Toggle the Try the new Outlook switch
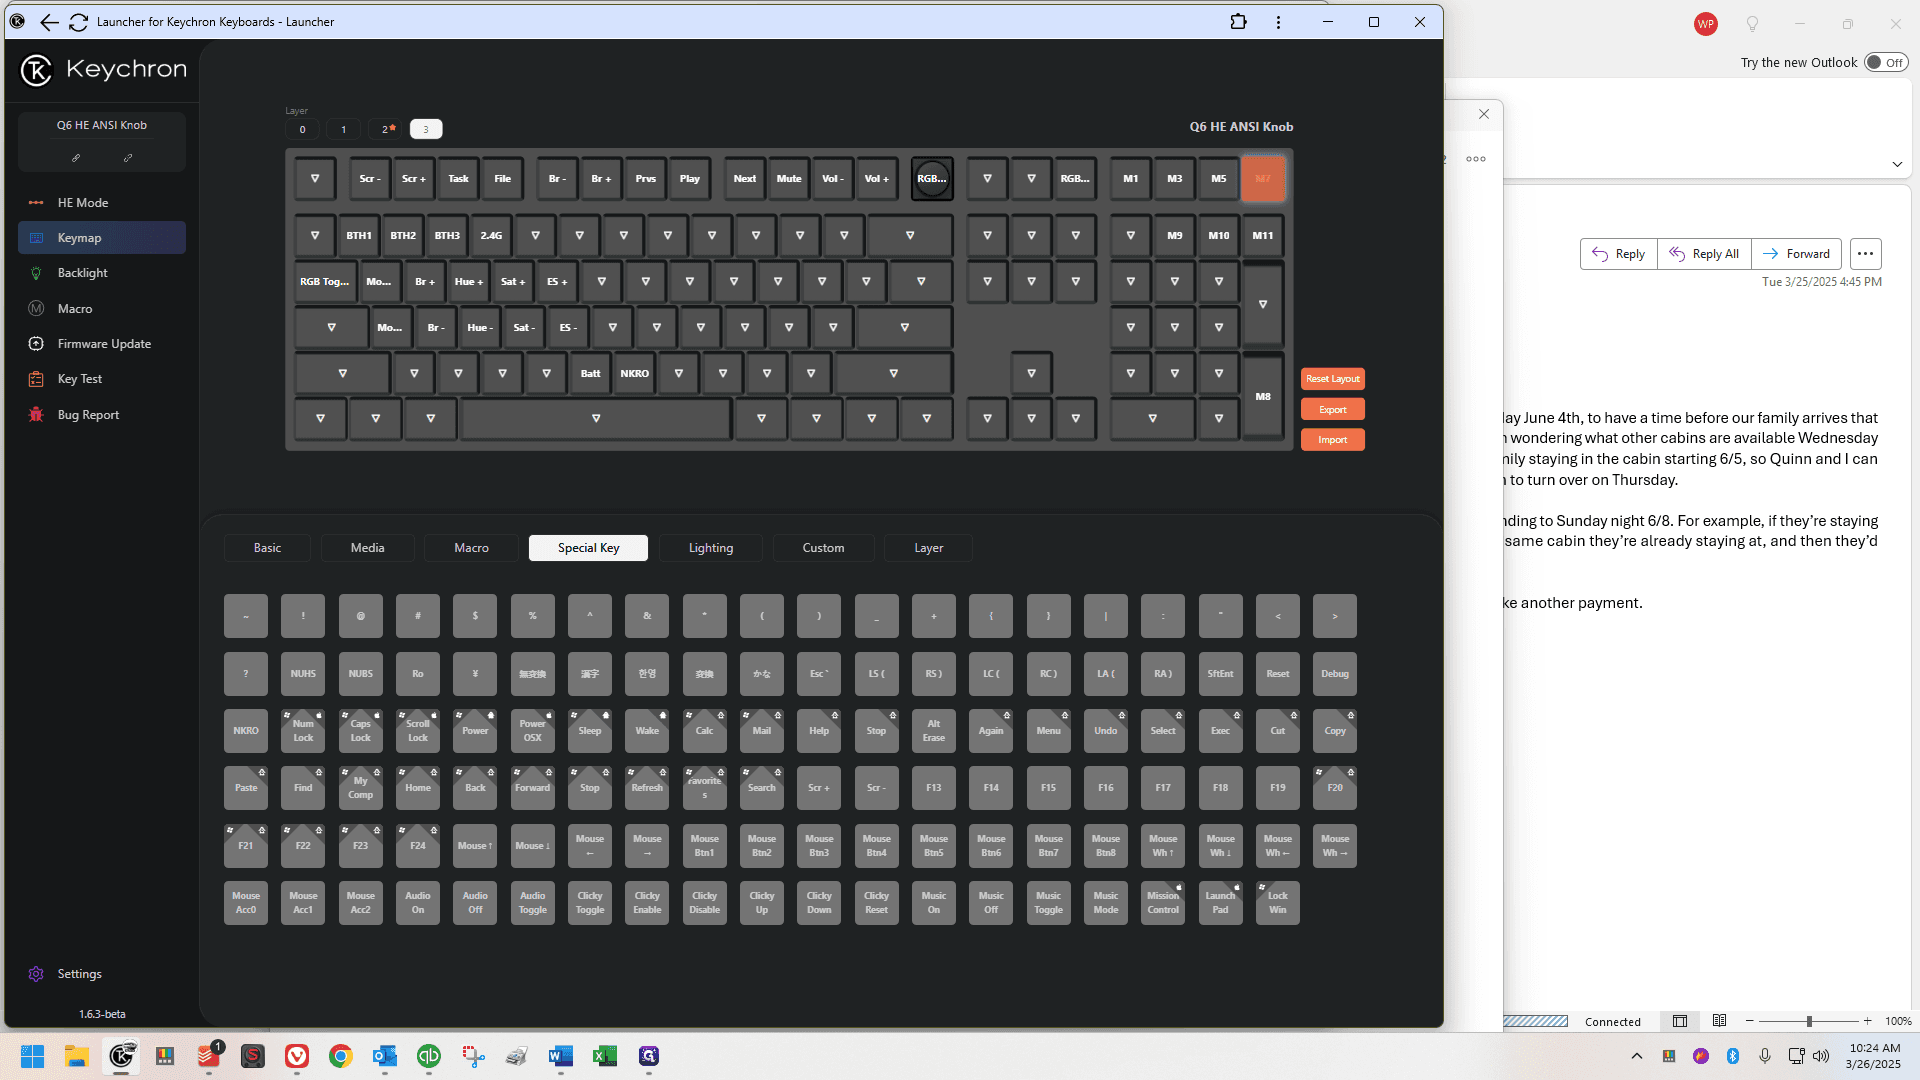The image size is (1920, 1080). tap(1886, 62)
